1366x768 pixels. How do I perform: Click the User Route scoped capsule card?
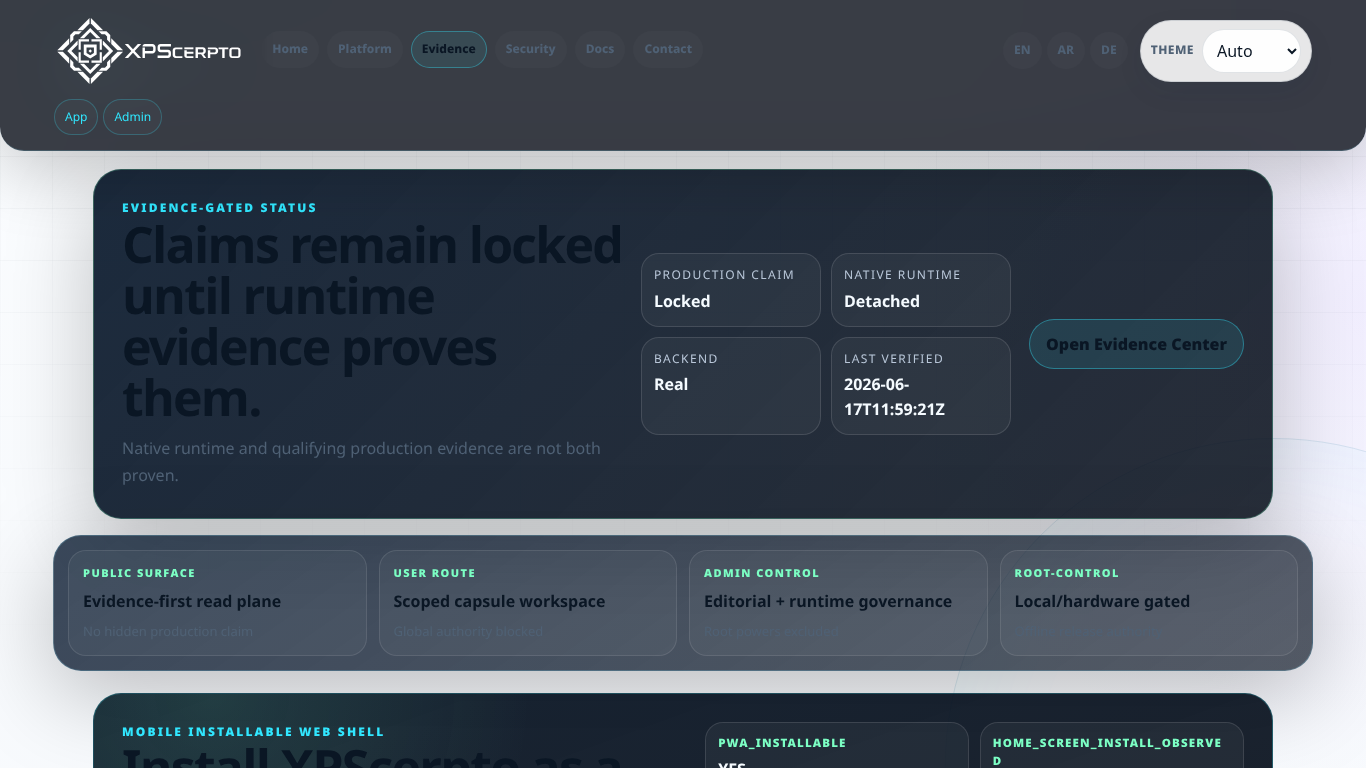528,603
